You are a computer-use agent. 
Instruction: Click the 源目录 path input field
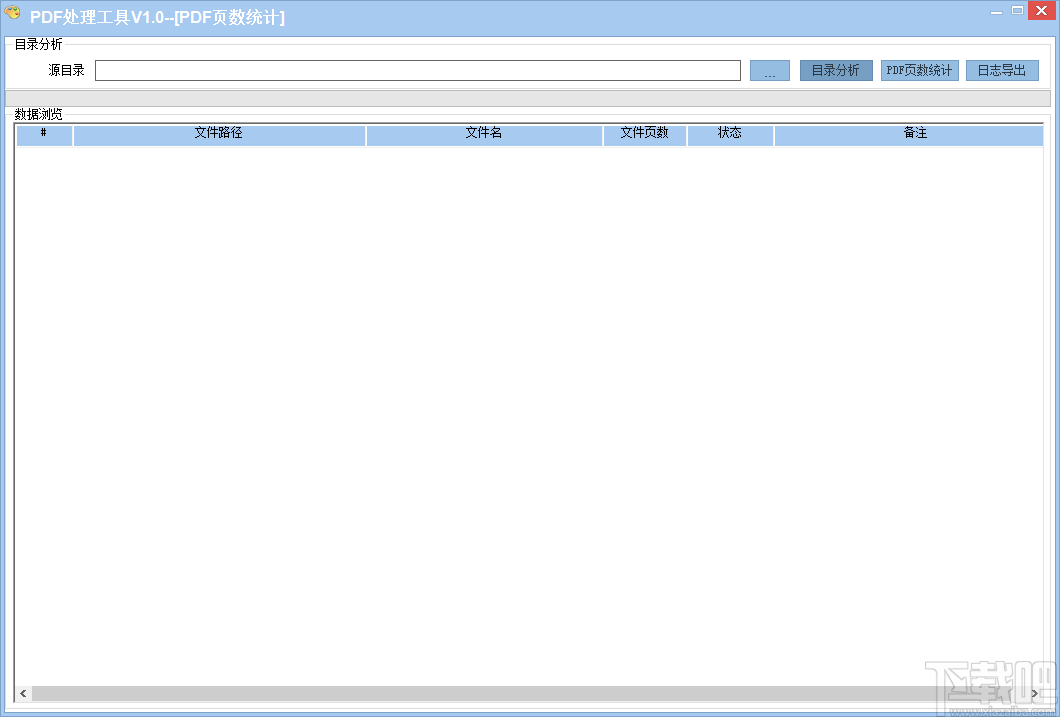click(418, 70)
